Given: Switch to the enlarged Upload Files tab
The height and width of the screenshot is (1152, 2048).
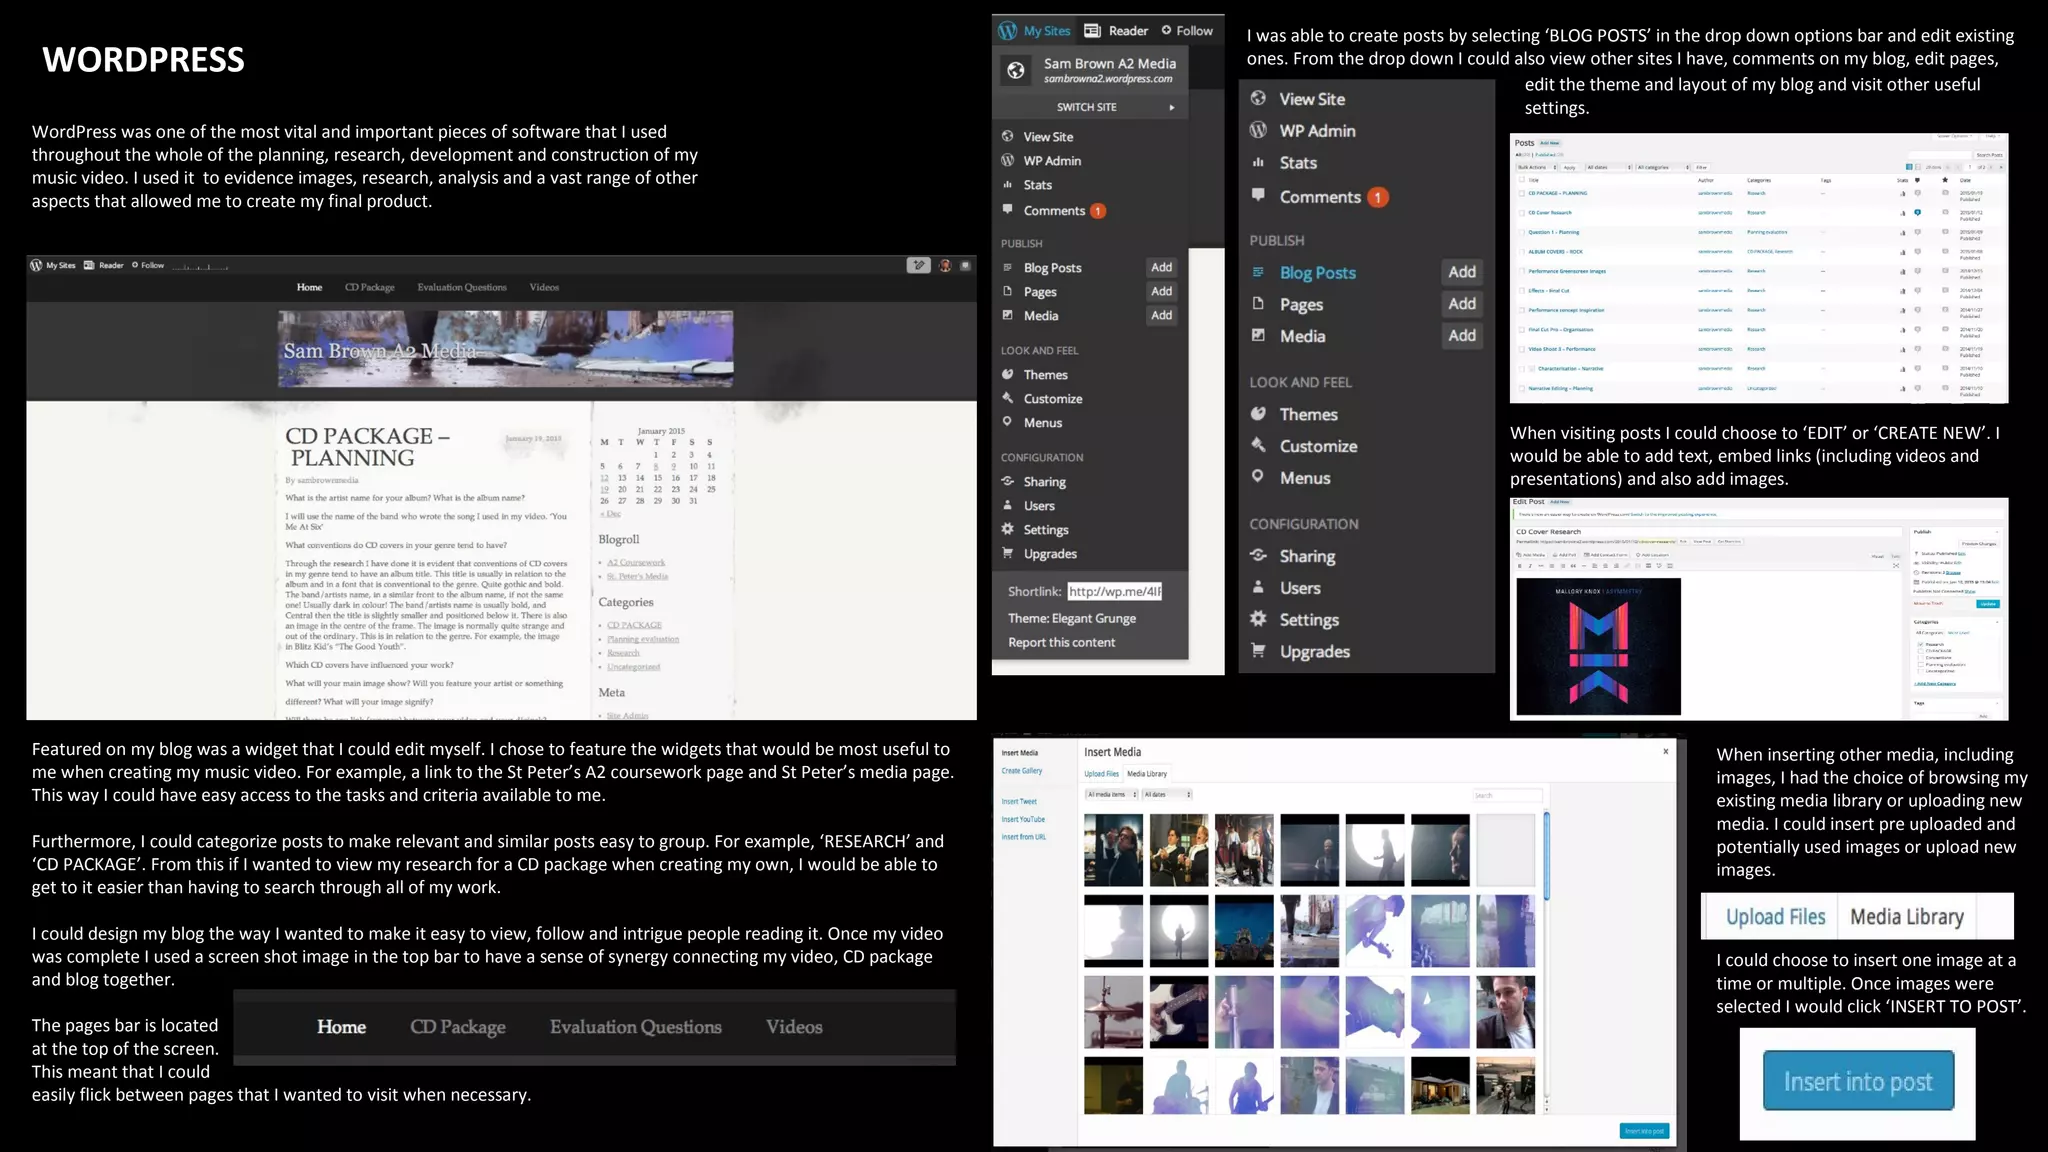Looking at the screenshot, I should [1775, 917].
